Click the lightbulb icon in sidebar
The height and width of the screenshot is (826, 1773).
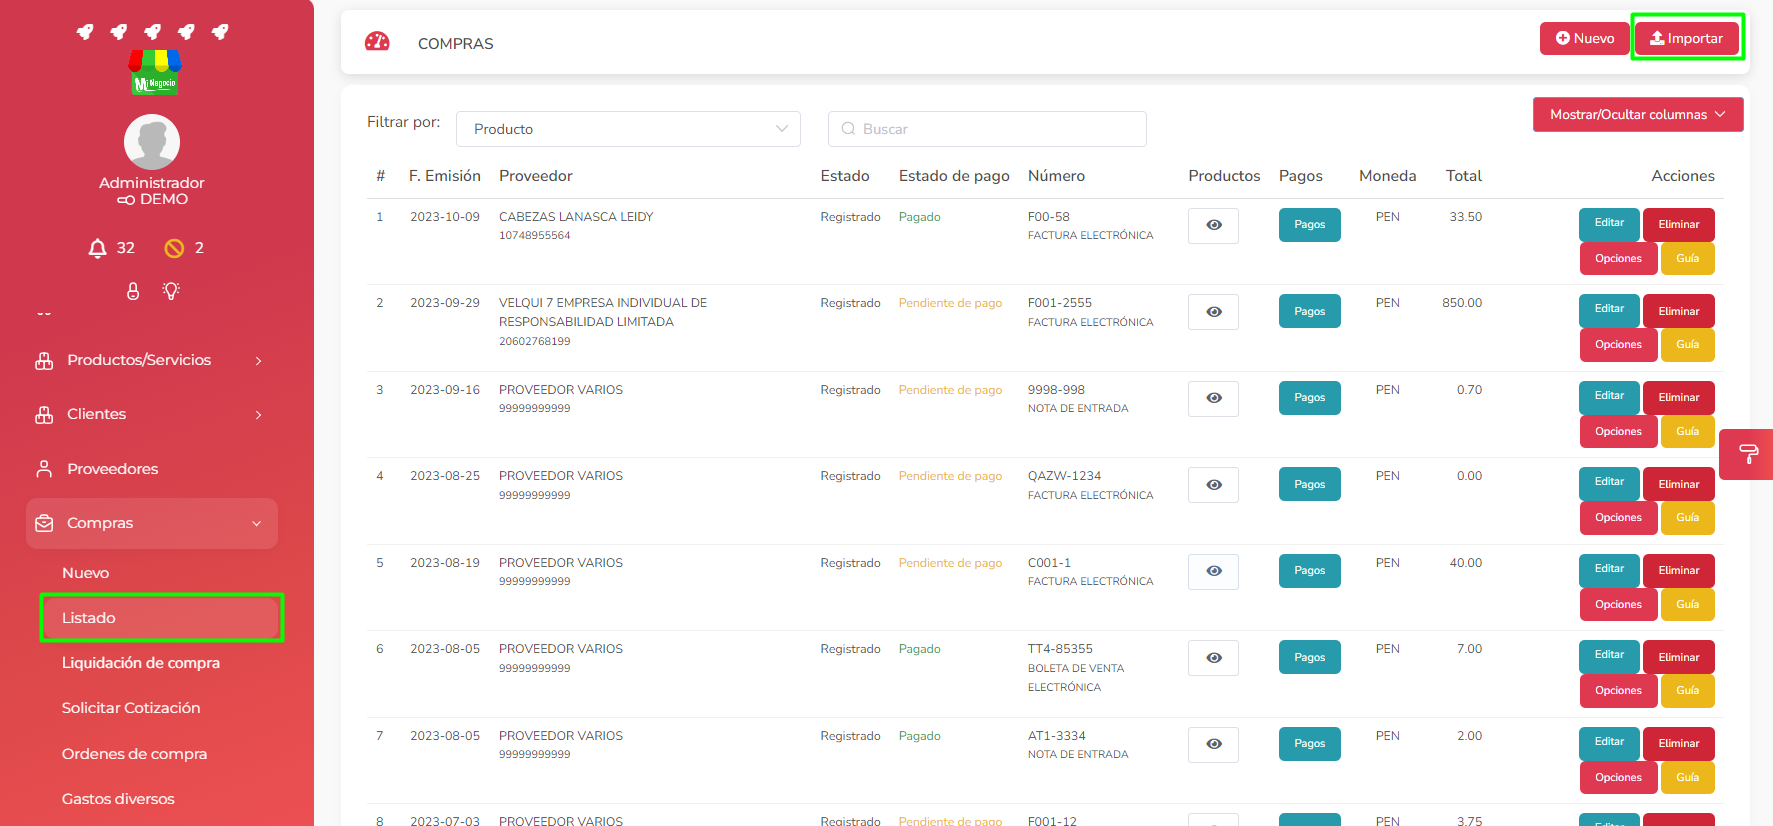171,291
